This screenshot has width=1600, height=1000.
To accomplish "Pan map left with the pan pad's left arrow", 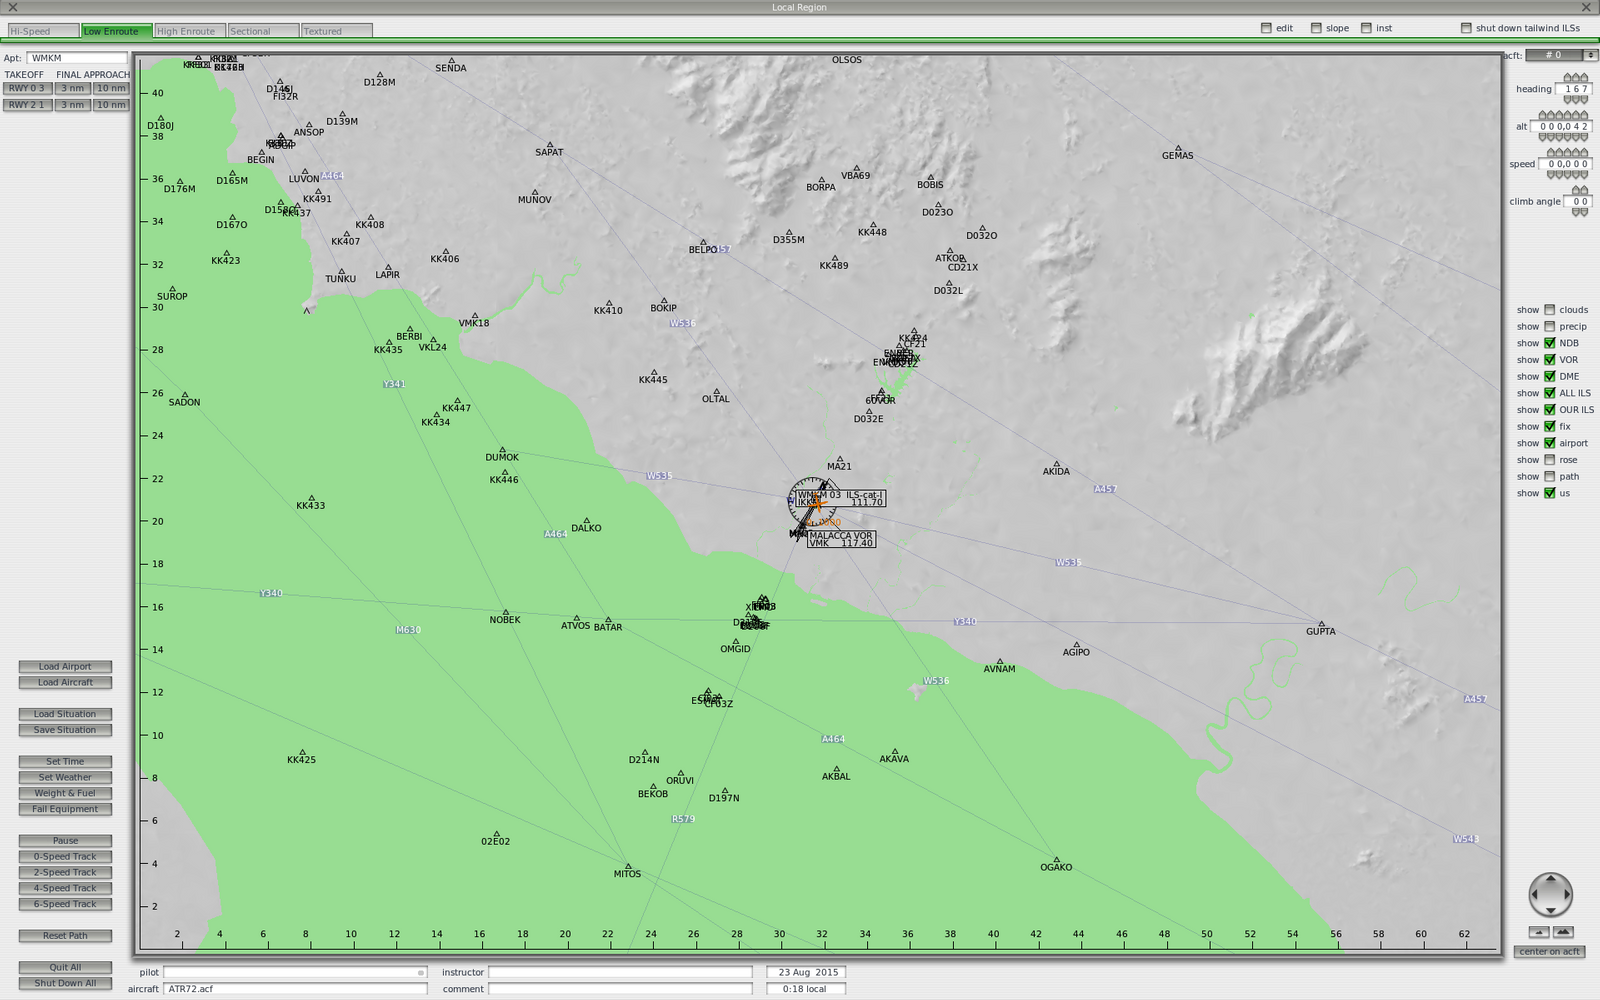I will [1534, 895].
